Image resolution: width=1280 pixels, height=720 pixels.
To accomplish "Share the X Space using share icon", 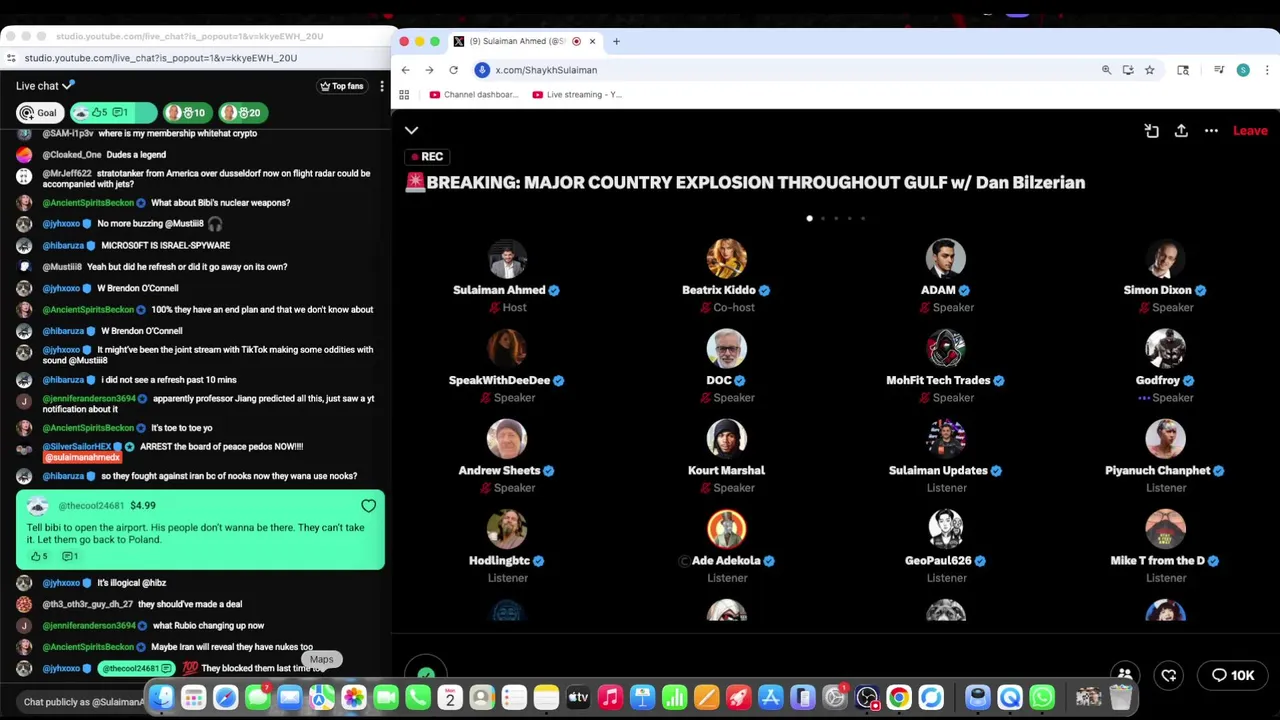I will pos(1181,131).
